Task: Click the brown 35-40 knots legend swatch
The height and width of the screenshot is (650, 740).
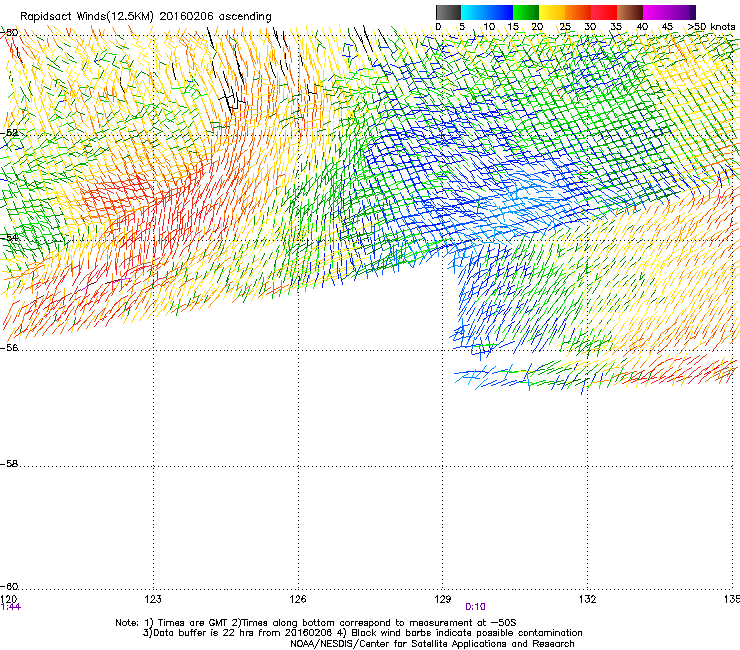Action: coord(630,12)
